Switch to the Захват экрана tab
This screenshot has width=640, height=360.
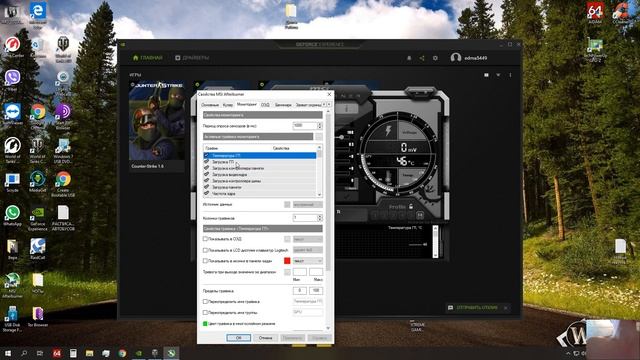308,105
